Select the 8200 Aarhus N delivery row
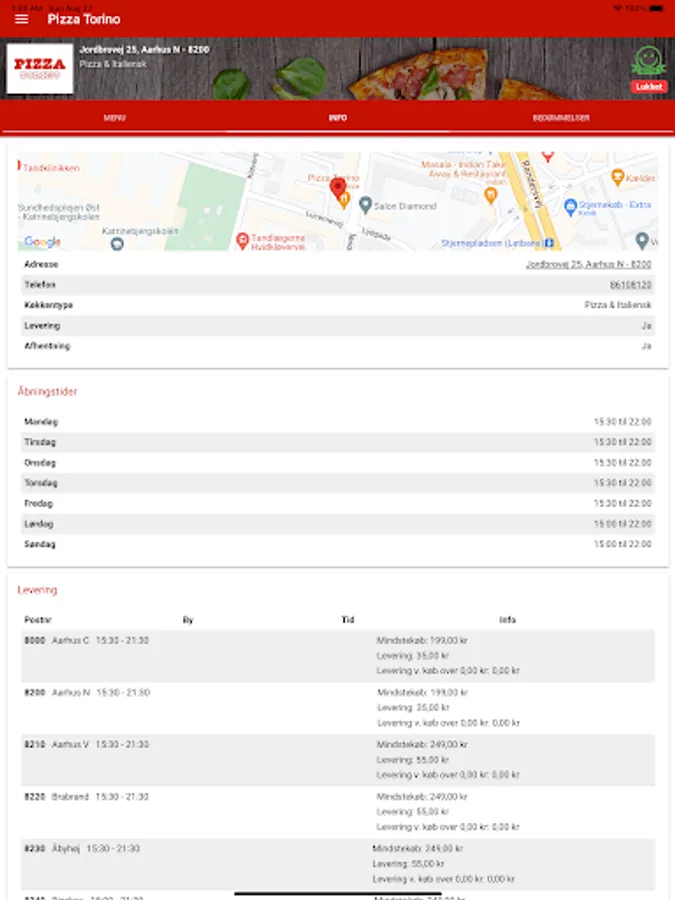Image resolution: width=675 pixels, height=900 pixels. pyautogui.click(x=338, y=708)
